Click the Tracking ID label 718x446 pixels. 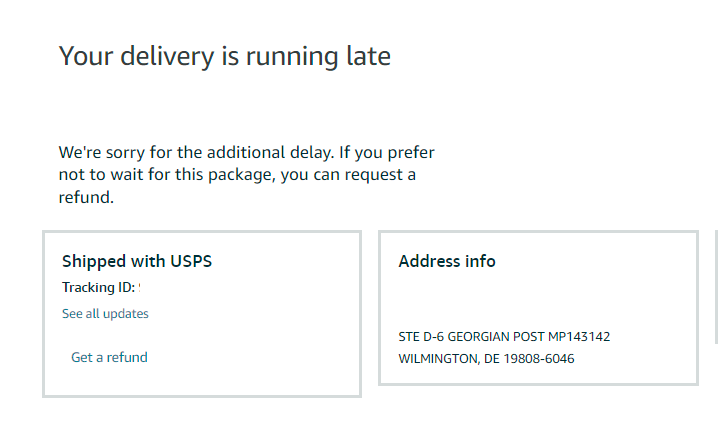point(98,287)
